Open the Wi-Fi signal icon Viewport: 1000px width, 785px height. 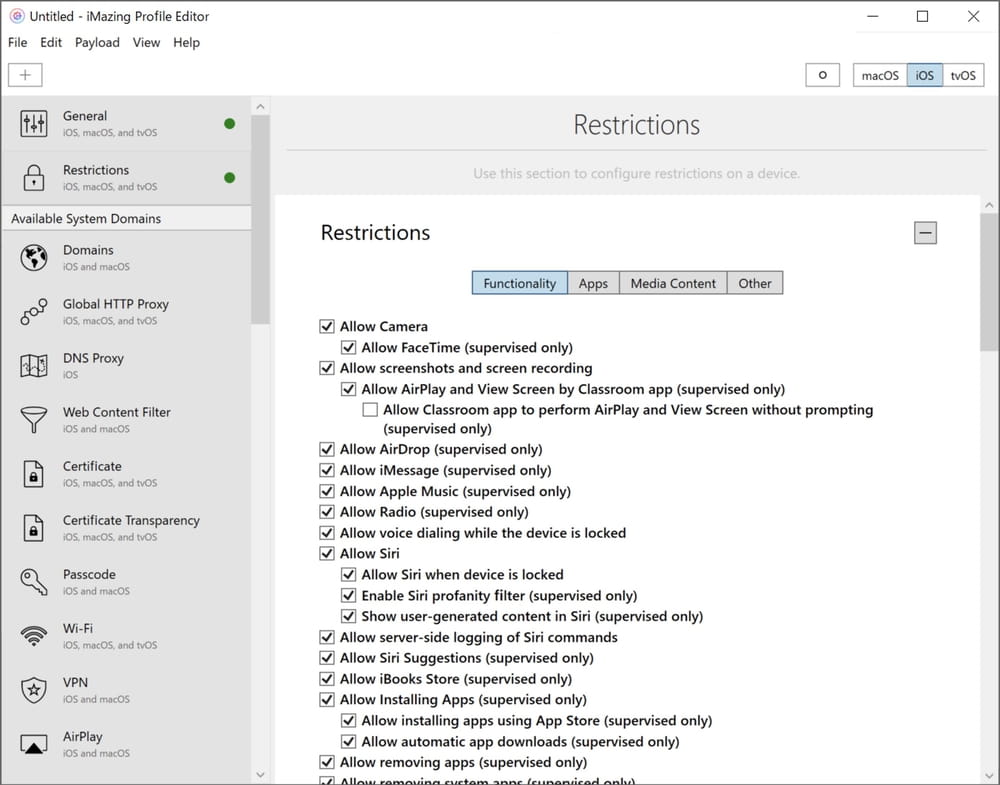coord(34,636)
